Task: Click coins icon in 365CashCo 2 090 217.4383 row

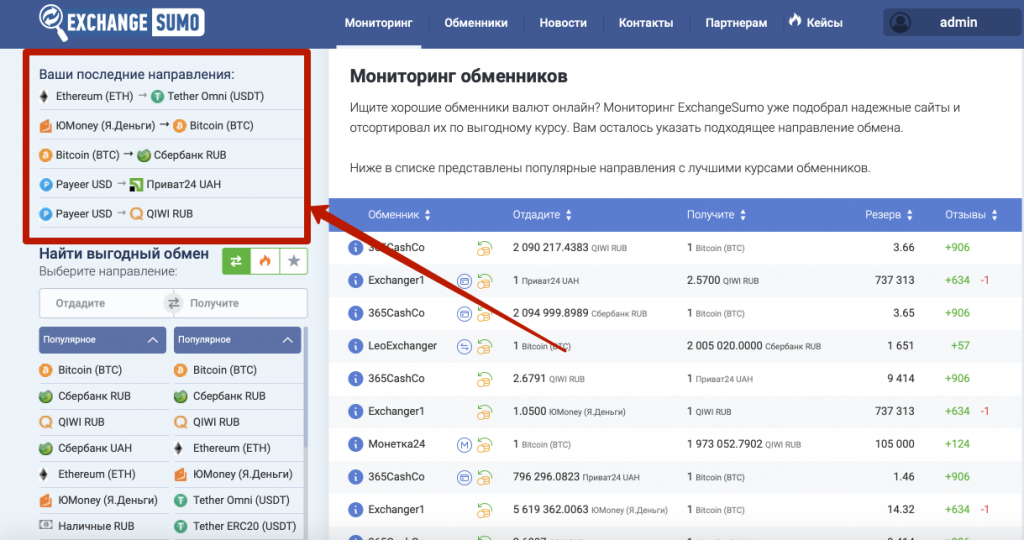Action: 484,248
